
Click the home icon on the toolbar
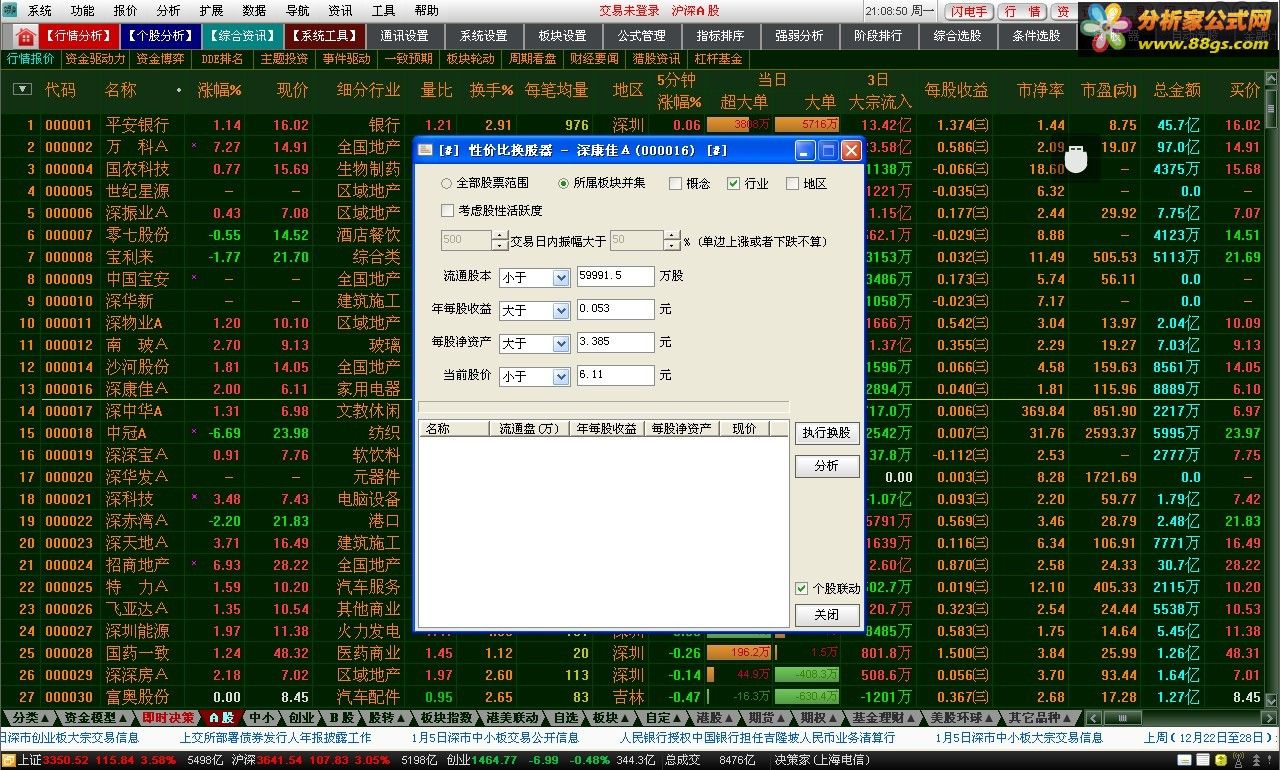click(25, 36)
